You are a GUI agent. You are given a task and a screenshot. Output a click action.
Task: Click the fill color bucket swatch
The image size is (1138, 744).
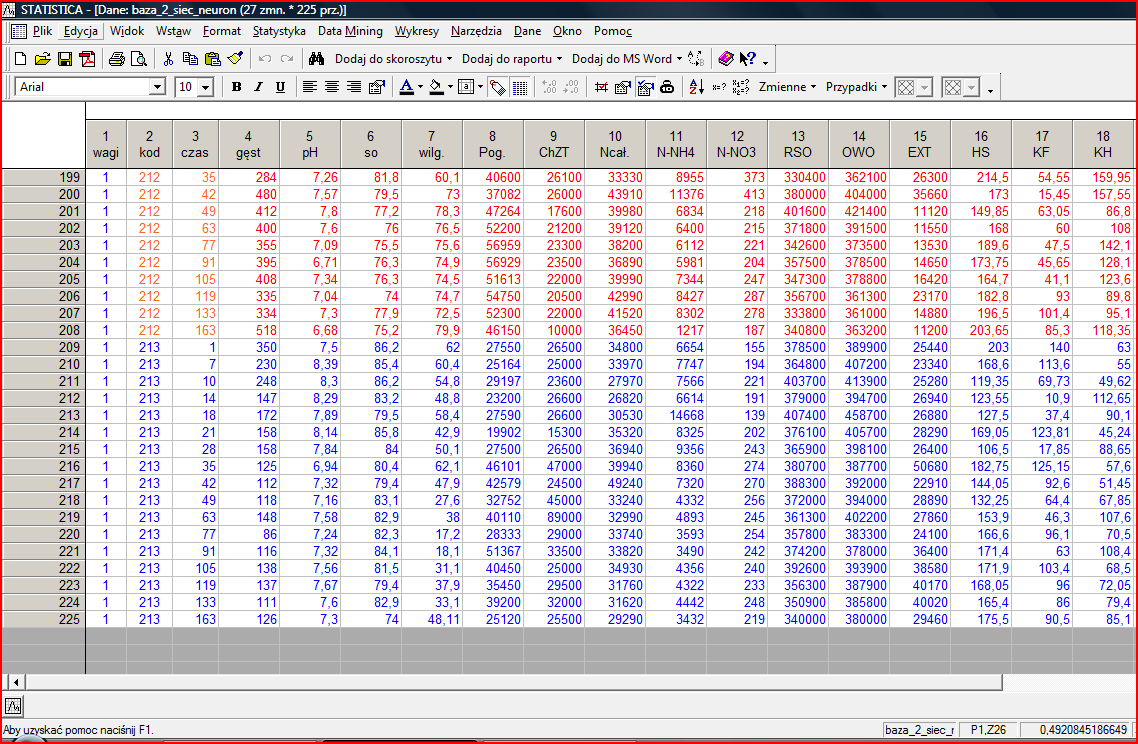click(x=436, y=87)
